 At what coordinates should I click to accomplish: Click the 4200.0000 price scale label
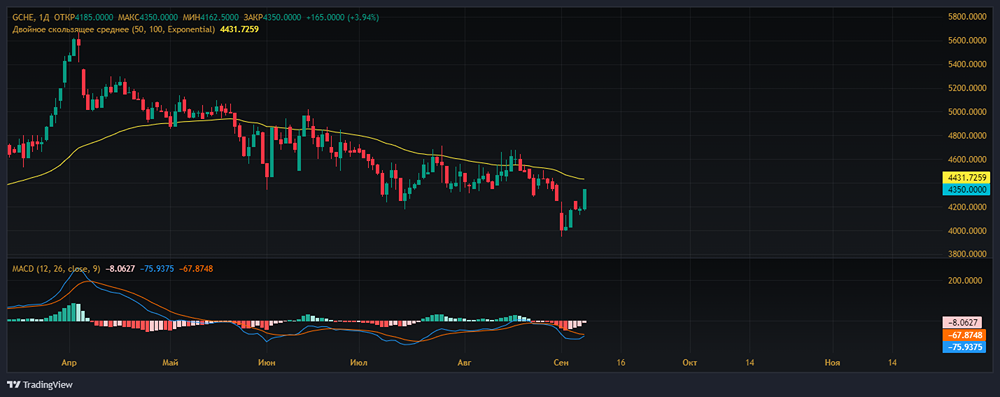(968, 207)
